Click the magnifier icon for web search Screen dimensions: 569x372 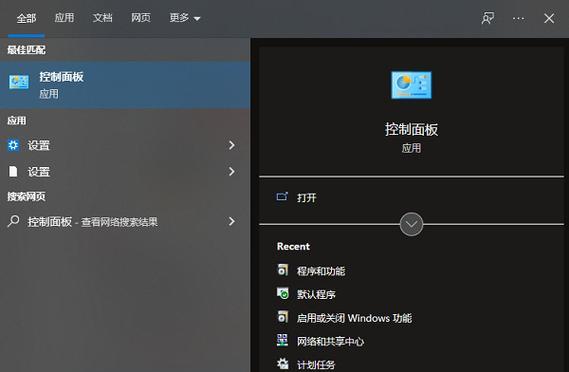click(13, 221)
